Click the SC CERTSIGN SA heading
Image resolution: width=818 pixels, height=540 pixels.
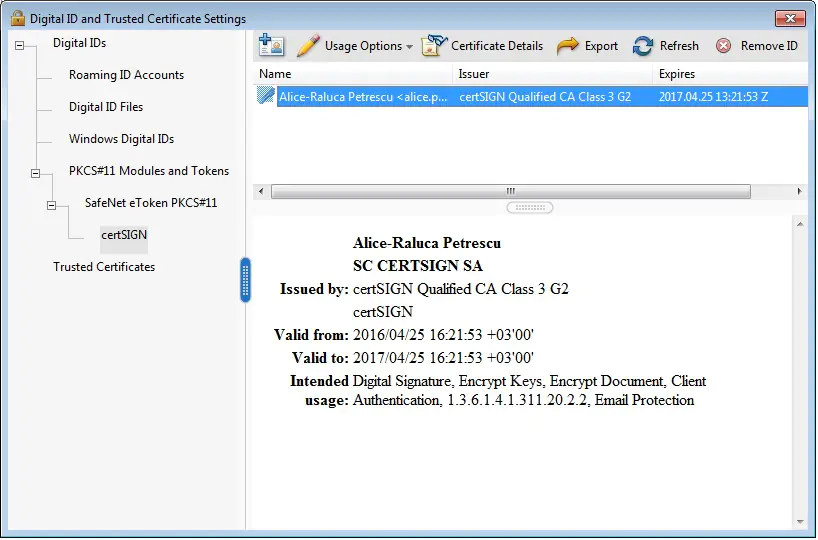418,266
